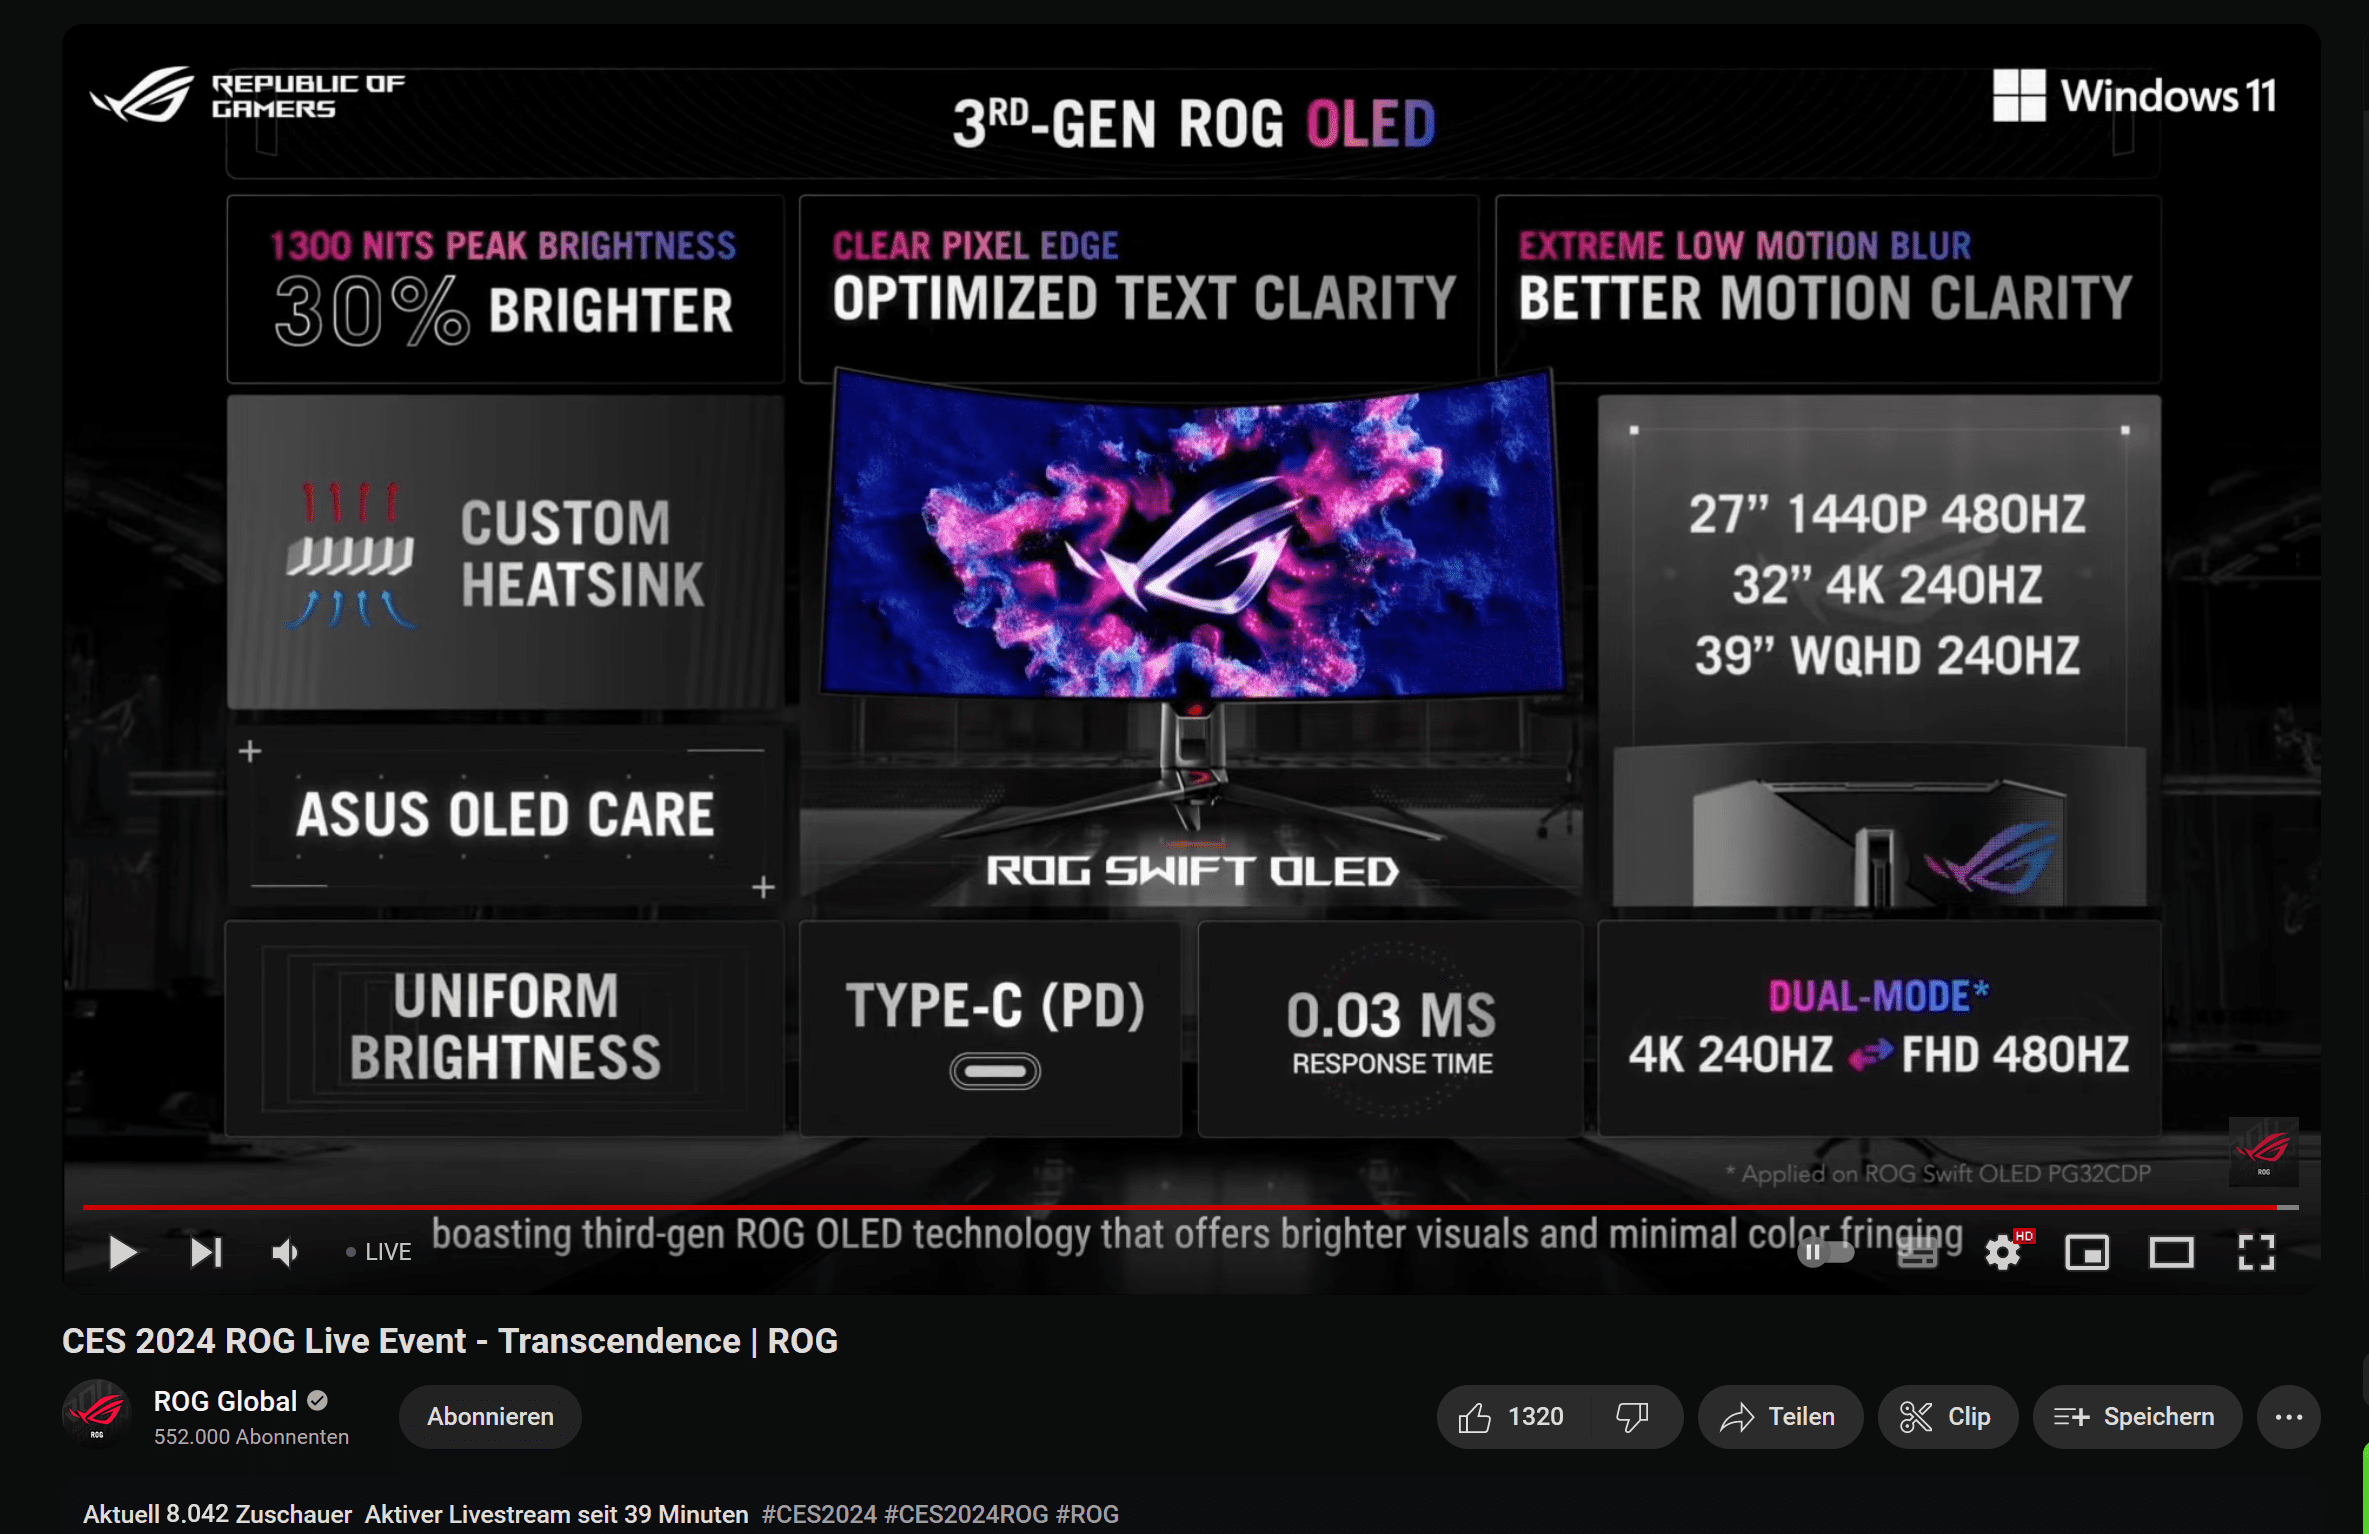The image size is (2369, 1534).
Task: Click the ROG channel watermark in video
Action: coord(2263,1151)
